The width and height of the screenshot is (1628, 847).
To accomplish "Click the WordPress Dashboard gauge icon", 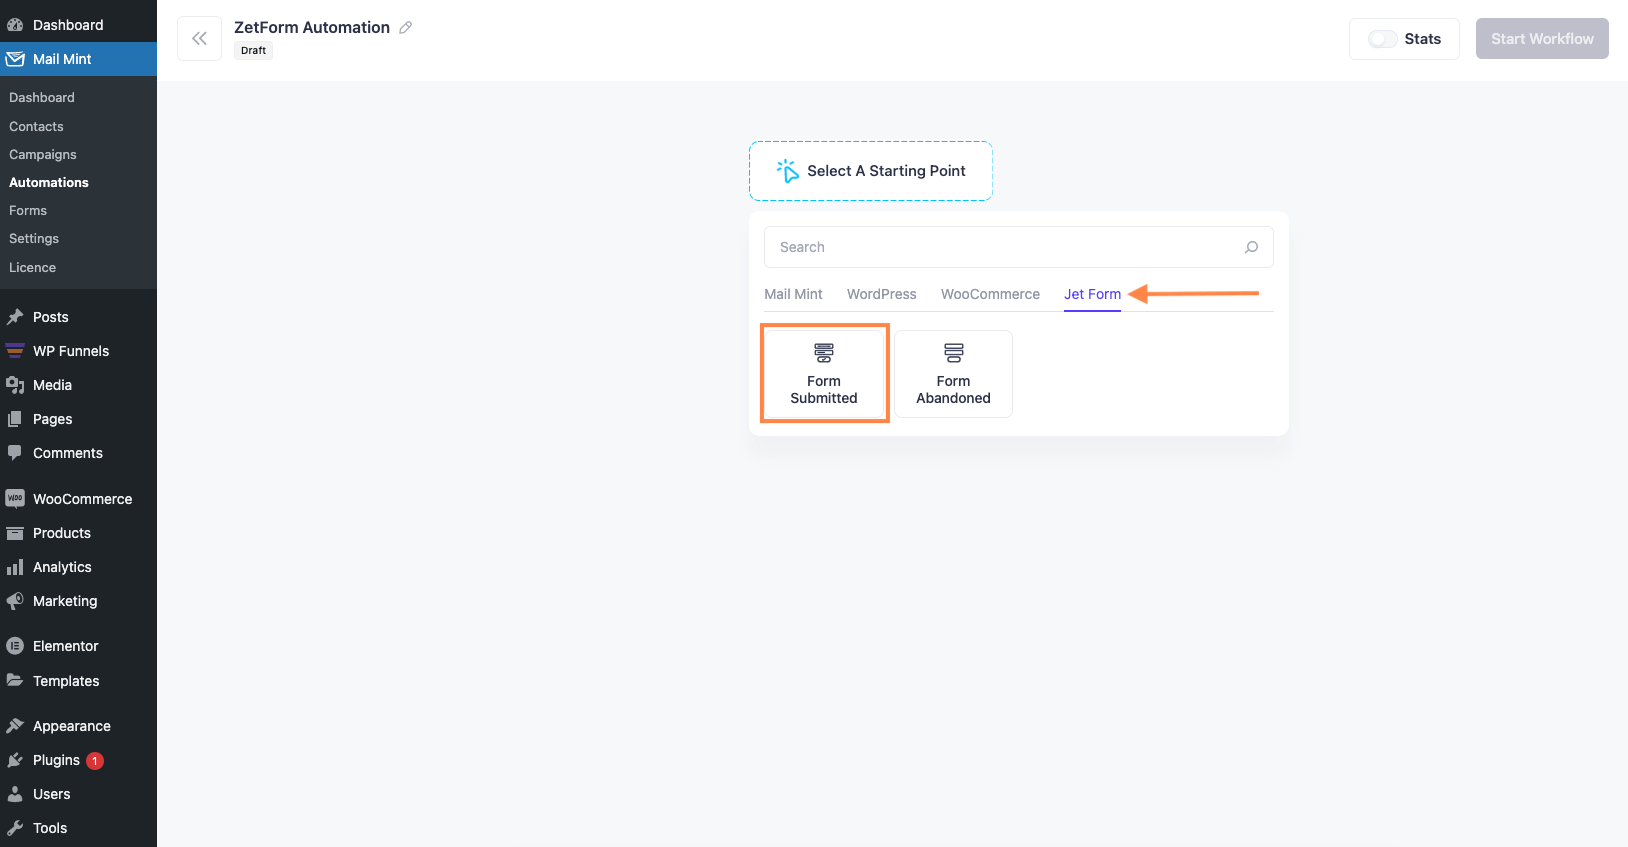I will 15,25.
